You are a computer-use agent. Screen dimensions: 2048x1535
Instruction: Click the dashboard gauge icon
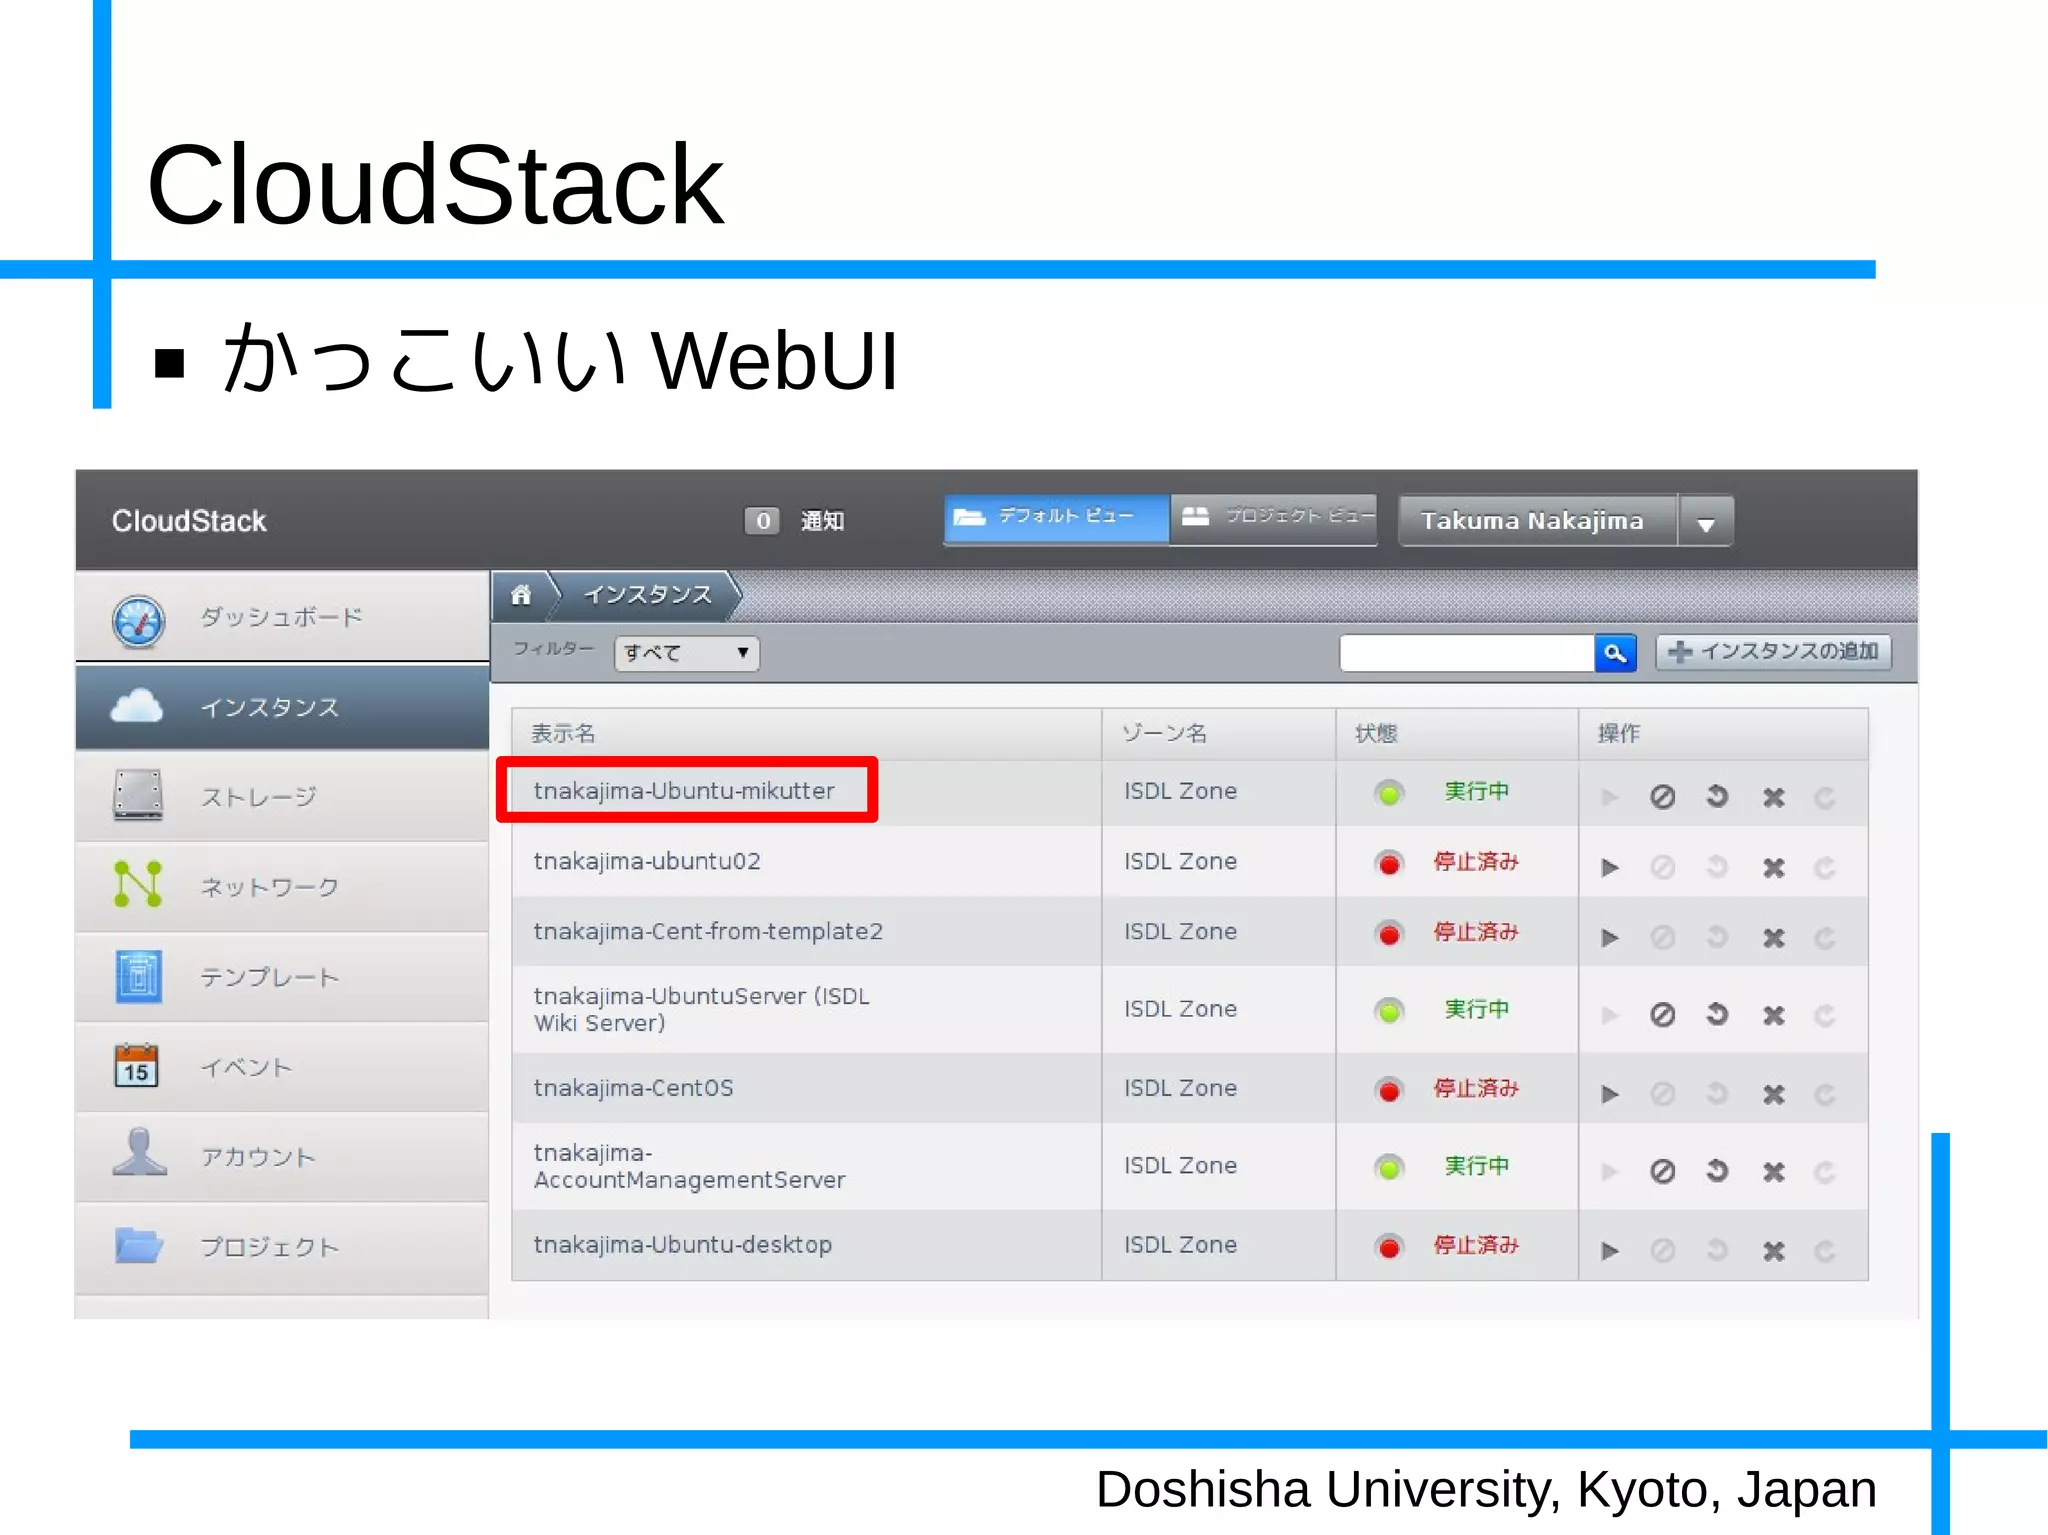tap(138, 621)
